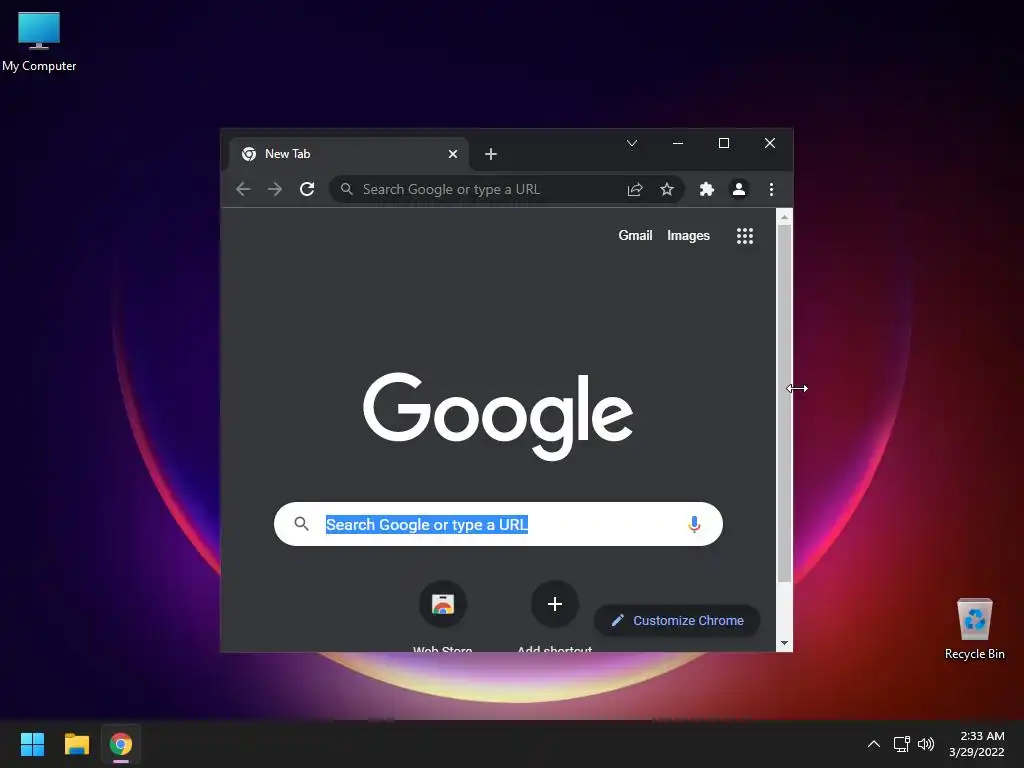1024x768 pixels.
Task: Minimize the Chrome window
Action: click(678, 143)
